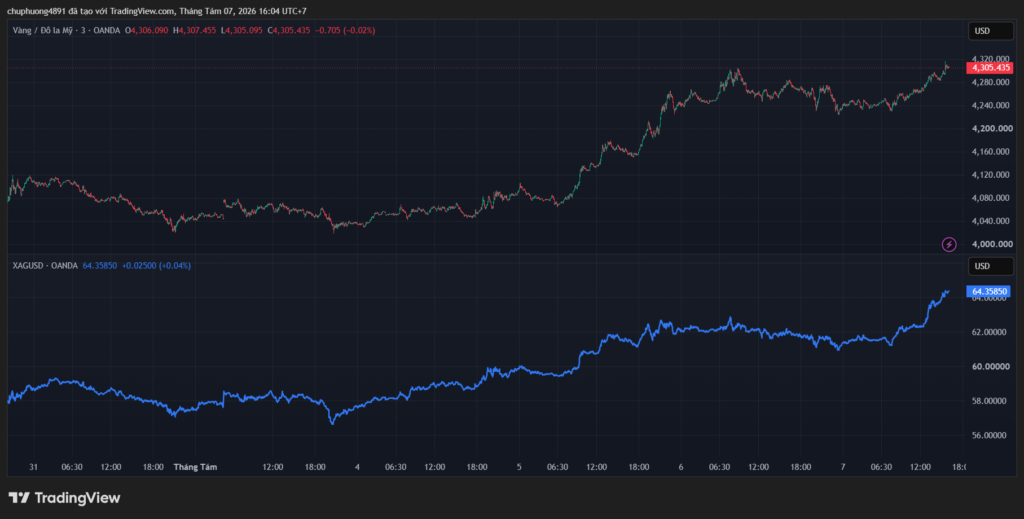Click the Tháng Tám label on time axis
The width and height of the screenshot is (1024, 519).
pos(195,467)
